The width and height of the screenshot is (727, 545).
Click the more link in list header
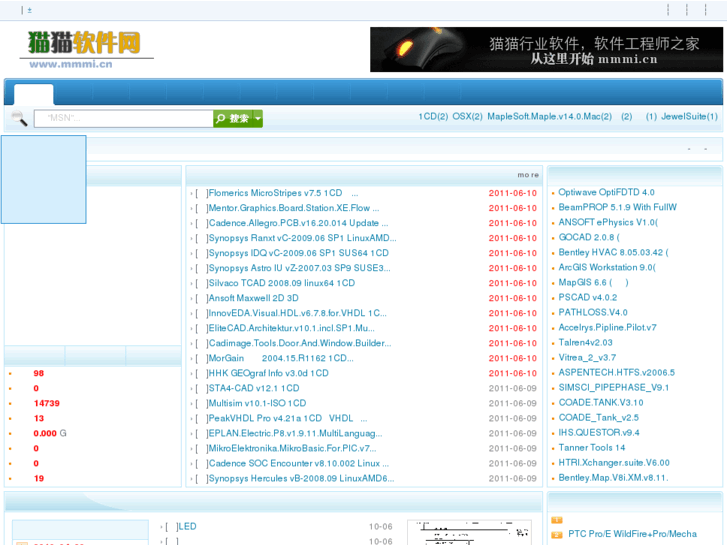(x=528, y=175)
